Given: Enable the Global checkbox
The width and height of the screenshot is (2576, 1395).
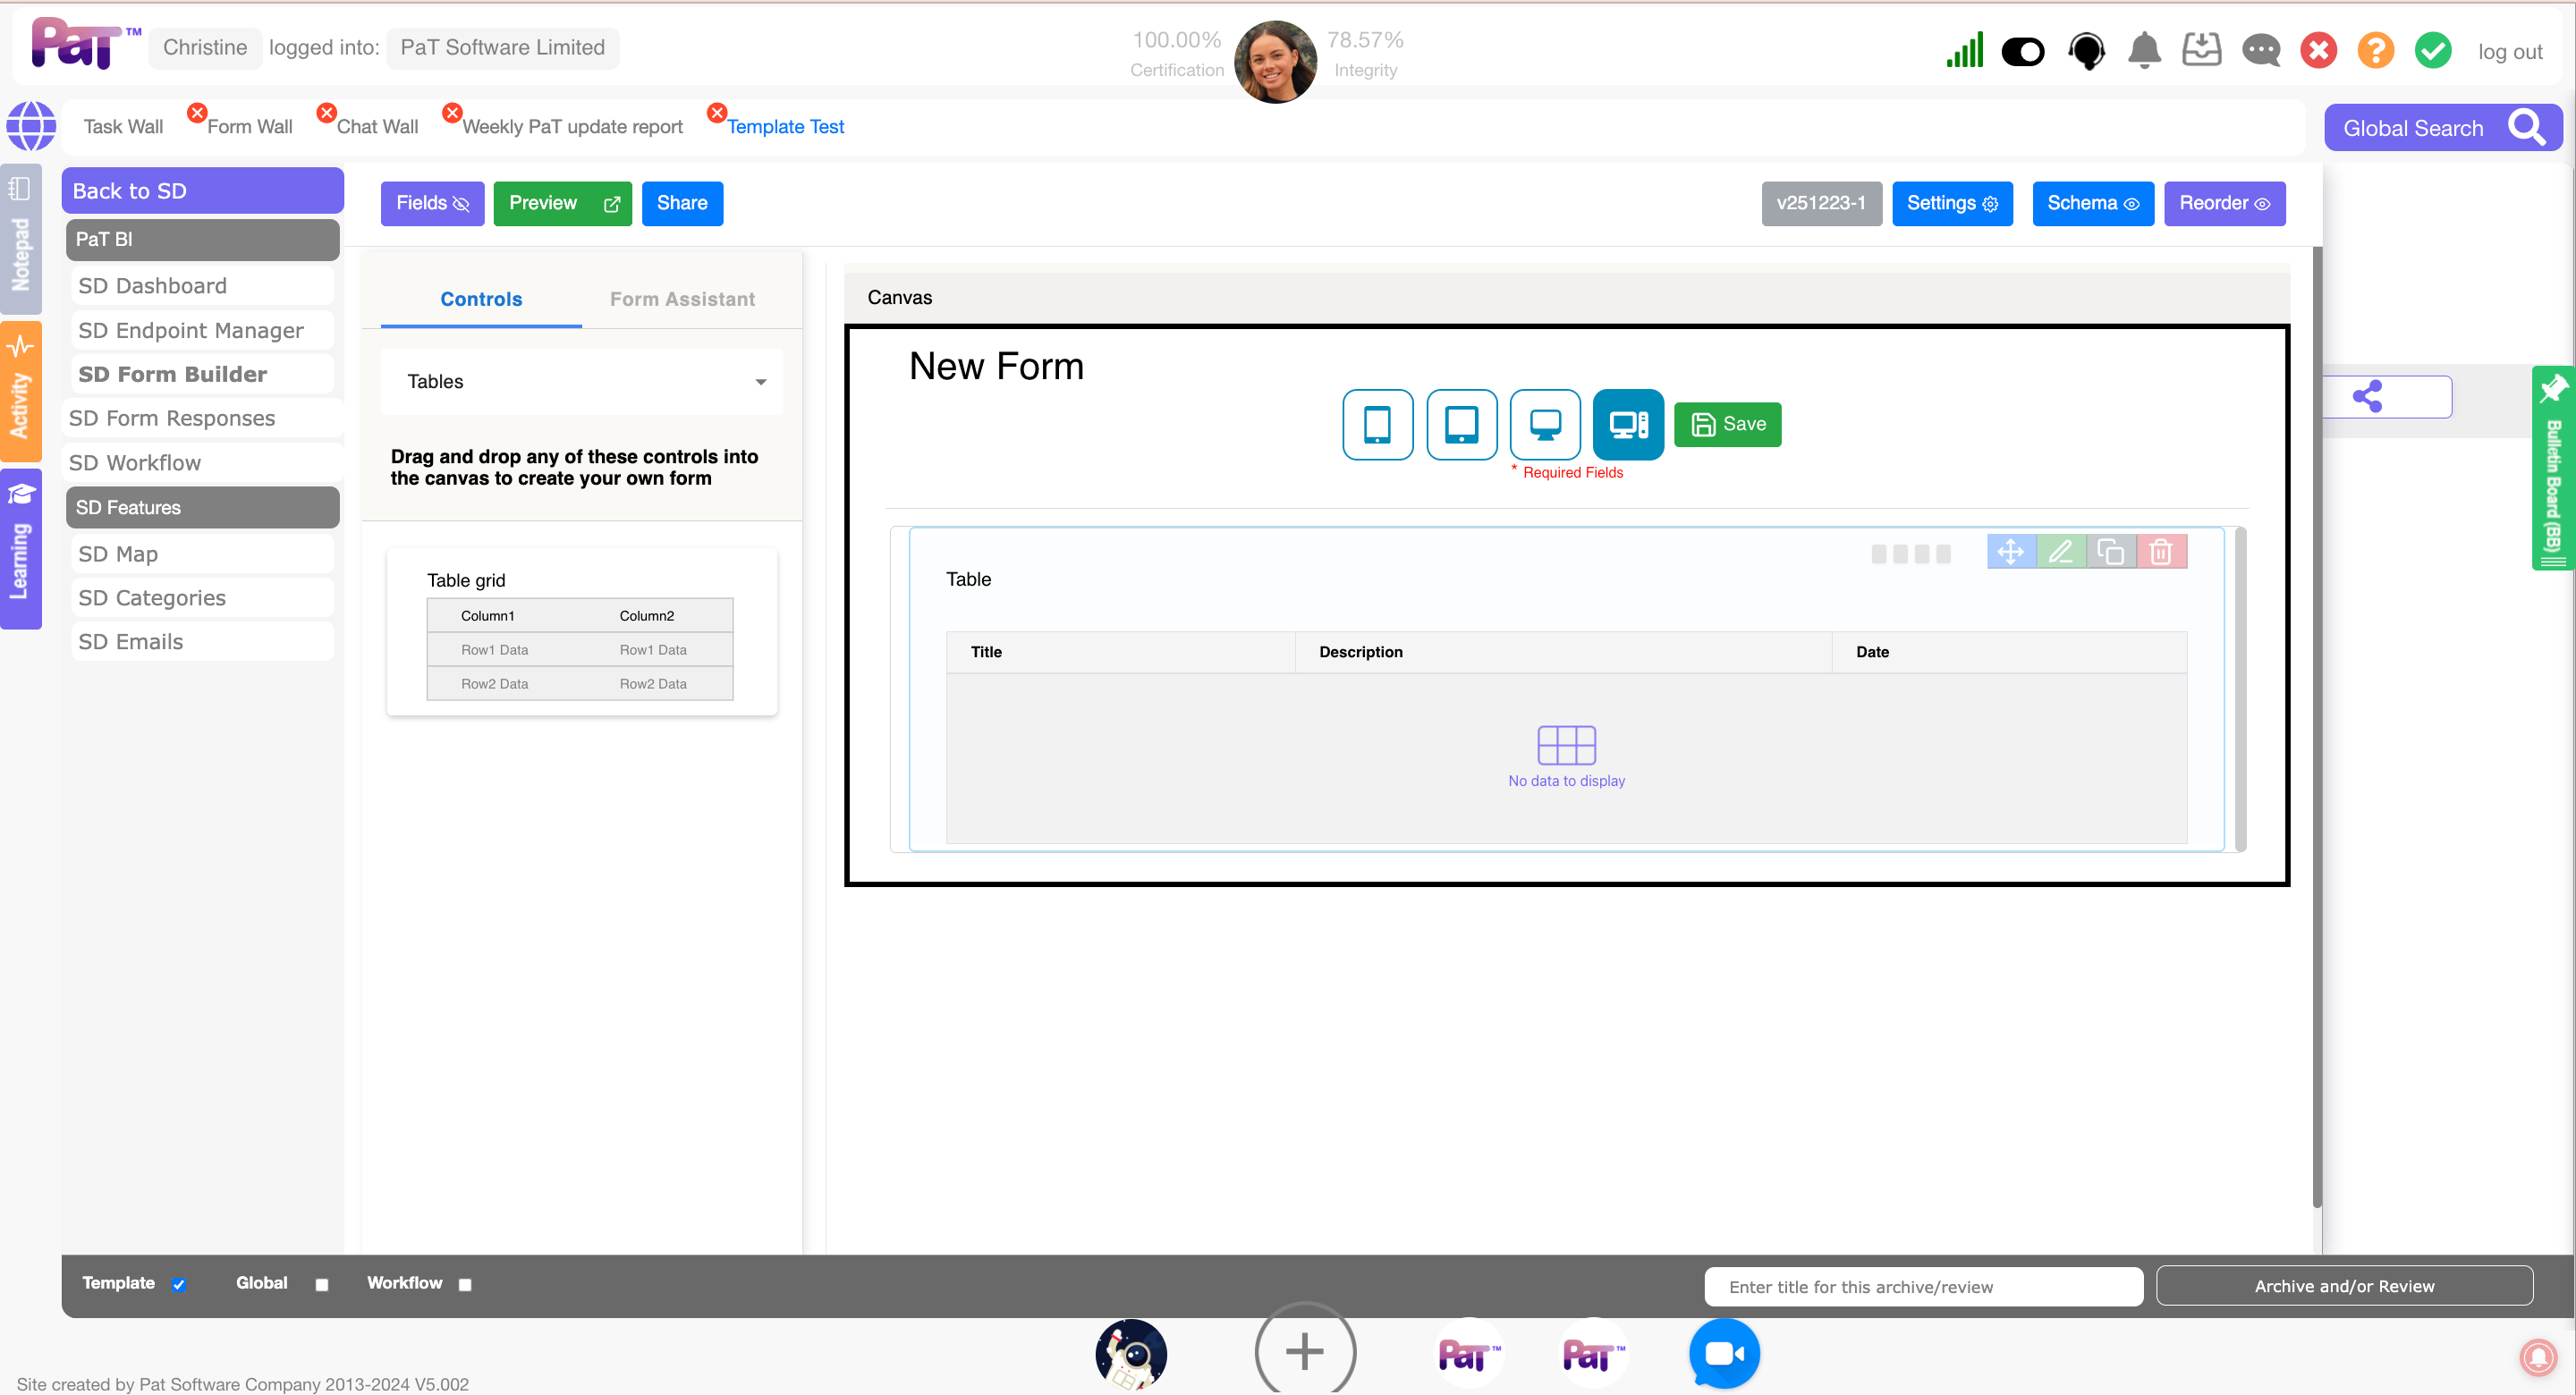Looking at the screenshot, I should click(x=322, y=1285).
